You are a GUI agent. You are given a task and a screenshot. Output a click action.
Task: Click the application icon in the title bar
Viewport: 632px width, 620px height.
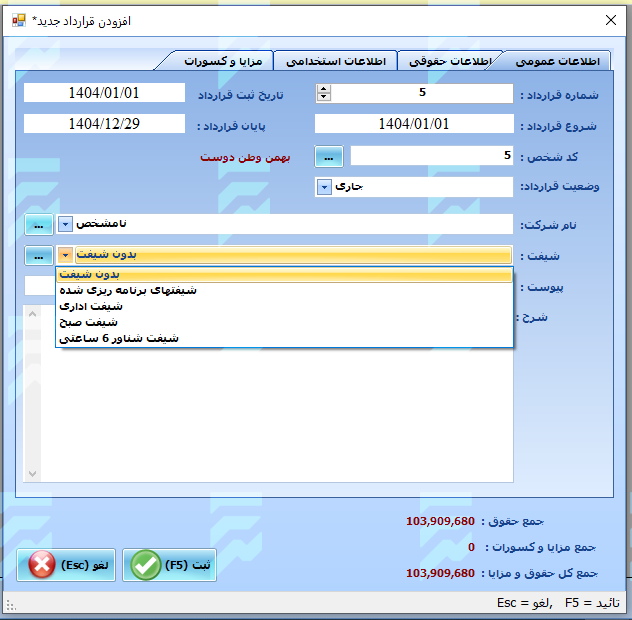(x=18, y=20)
